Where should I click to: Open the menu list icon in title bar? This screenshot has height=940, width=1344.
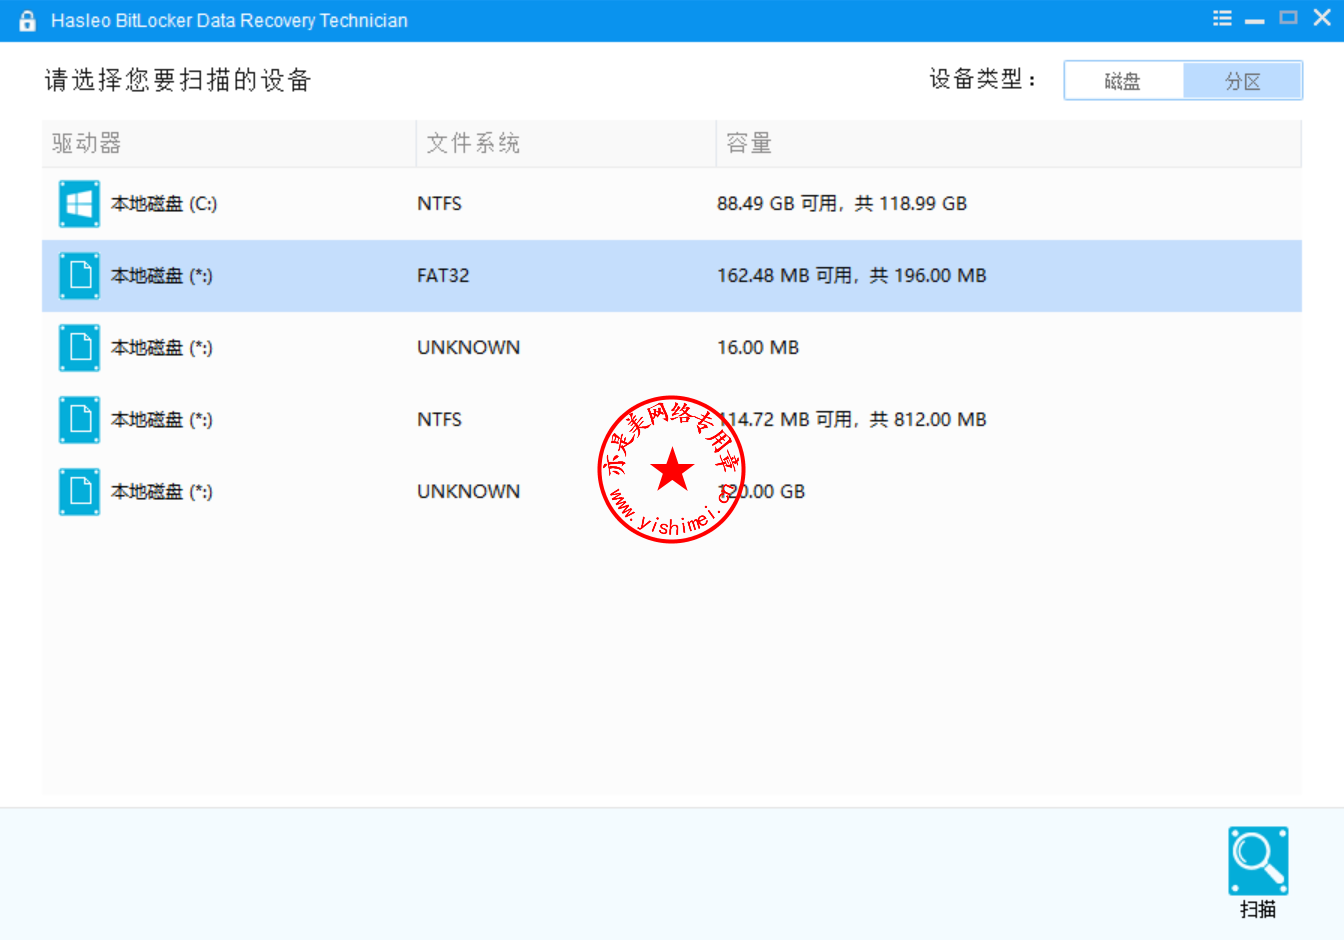(1222, 19)
